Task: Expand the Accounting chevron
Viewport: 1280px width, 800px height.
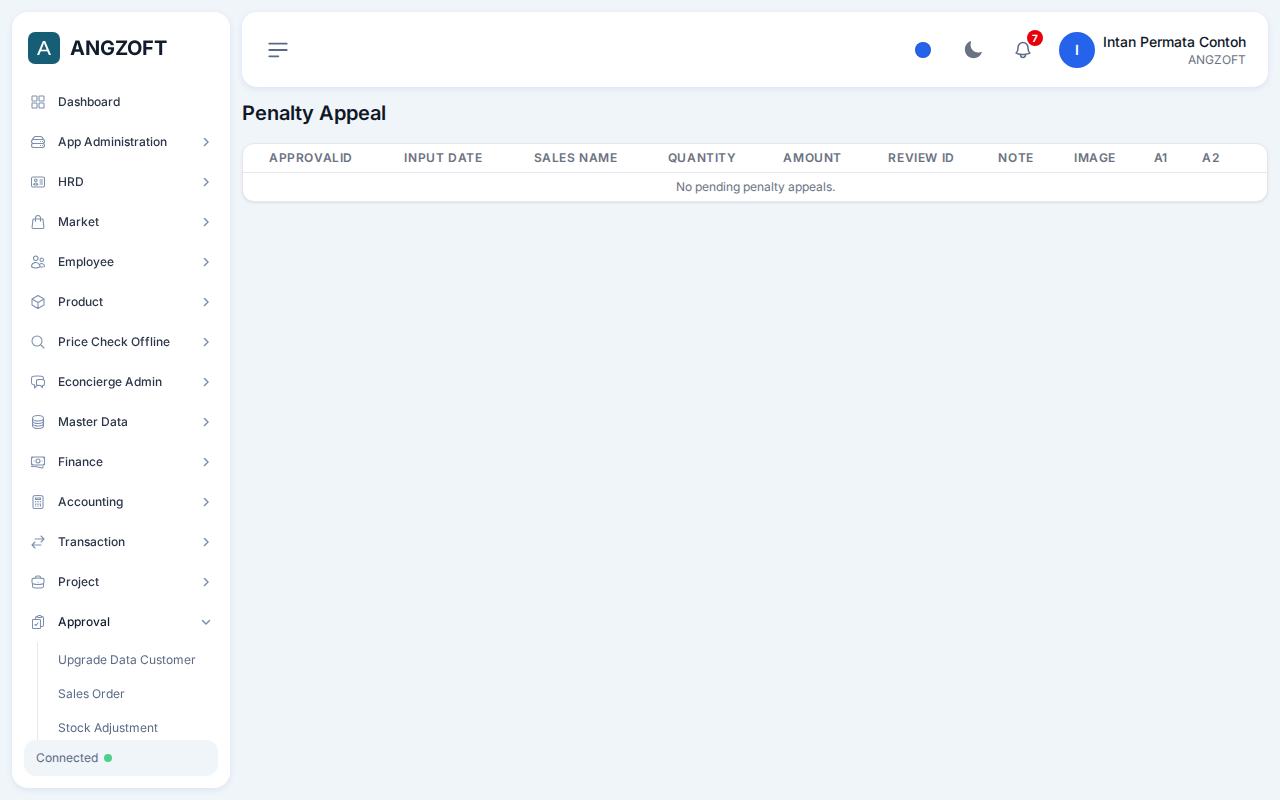Action: click(x=206, y=502)
